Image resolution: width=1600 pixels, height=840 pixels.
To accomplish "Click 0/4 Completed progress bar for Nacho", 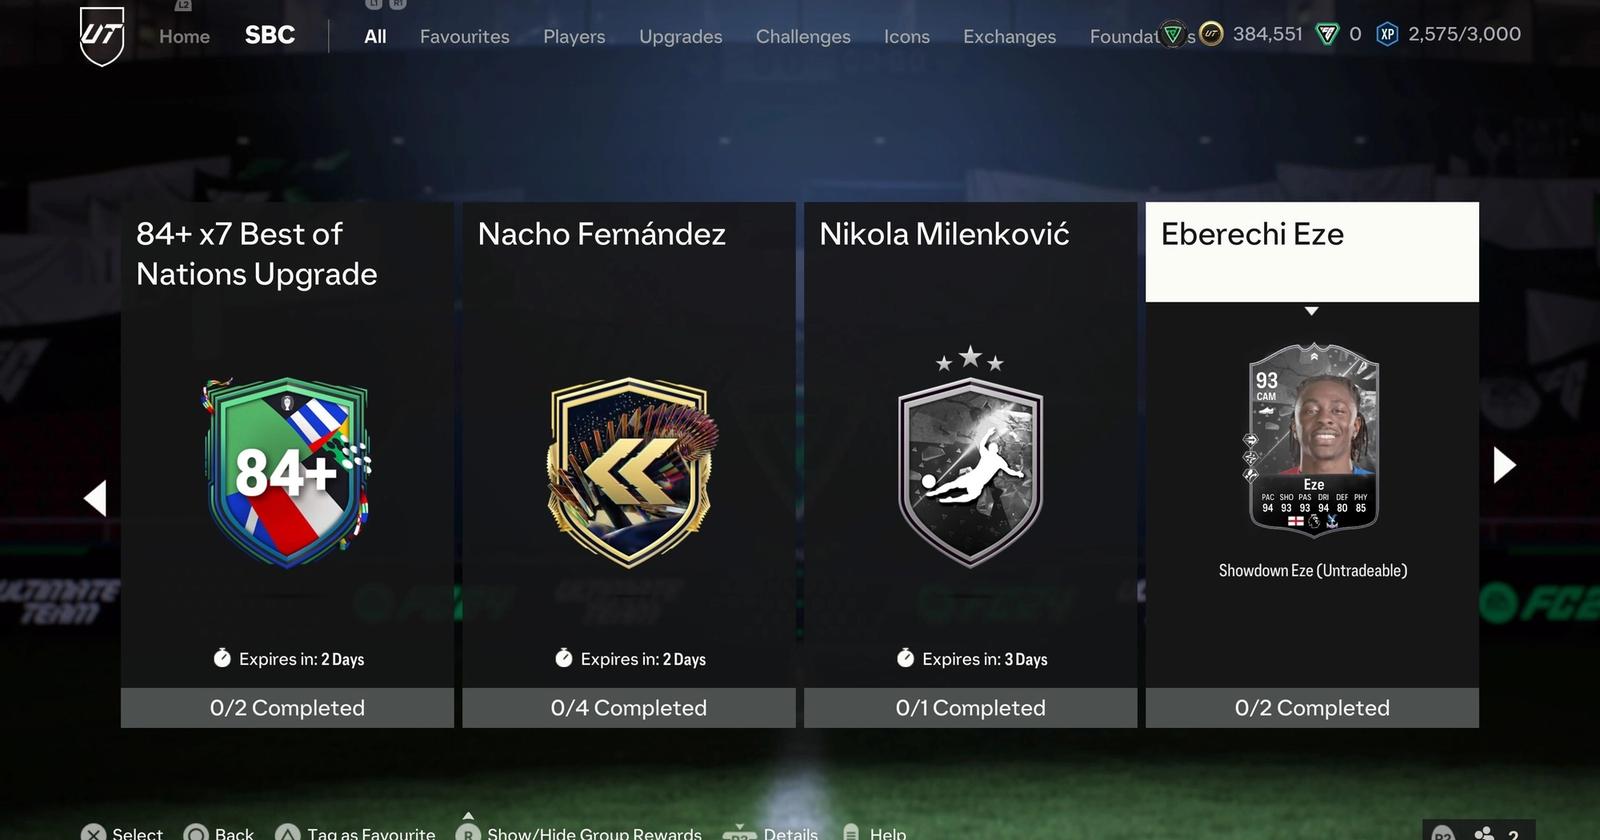I will click(629, 708).
